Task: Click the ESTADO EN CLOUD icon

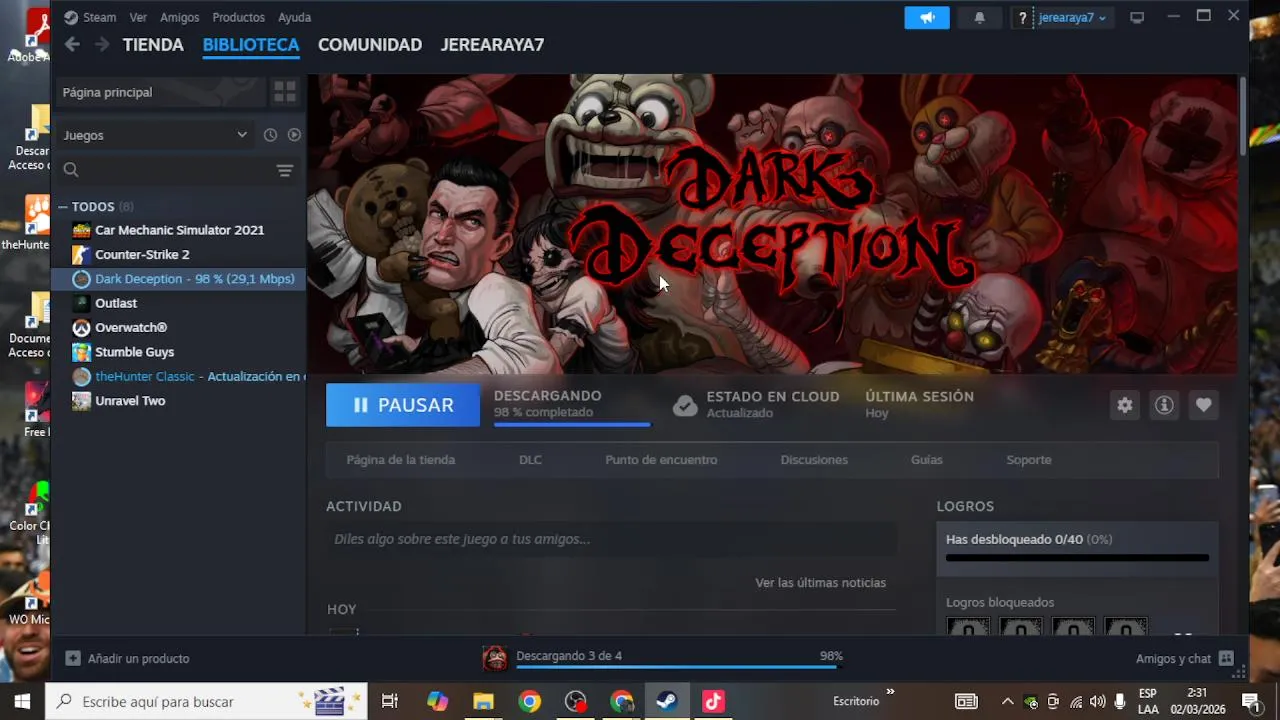Action: pos(685,405)
